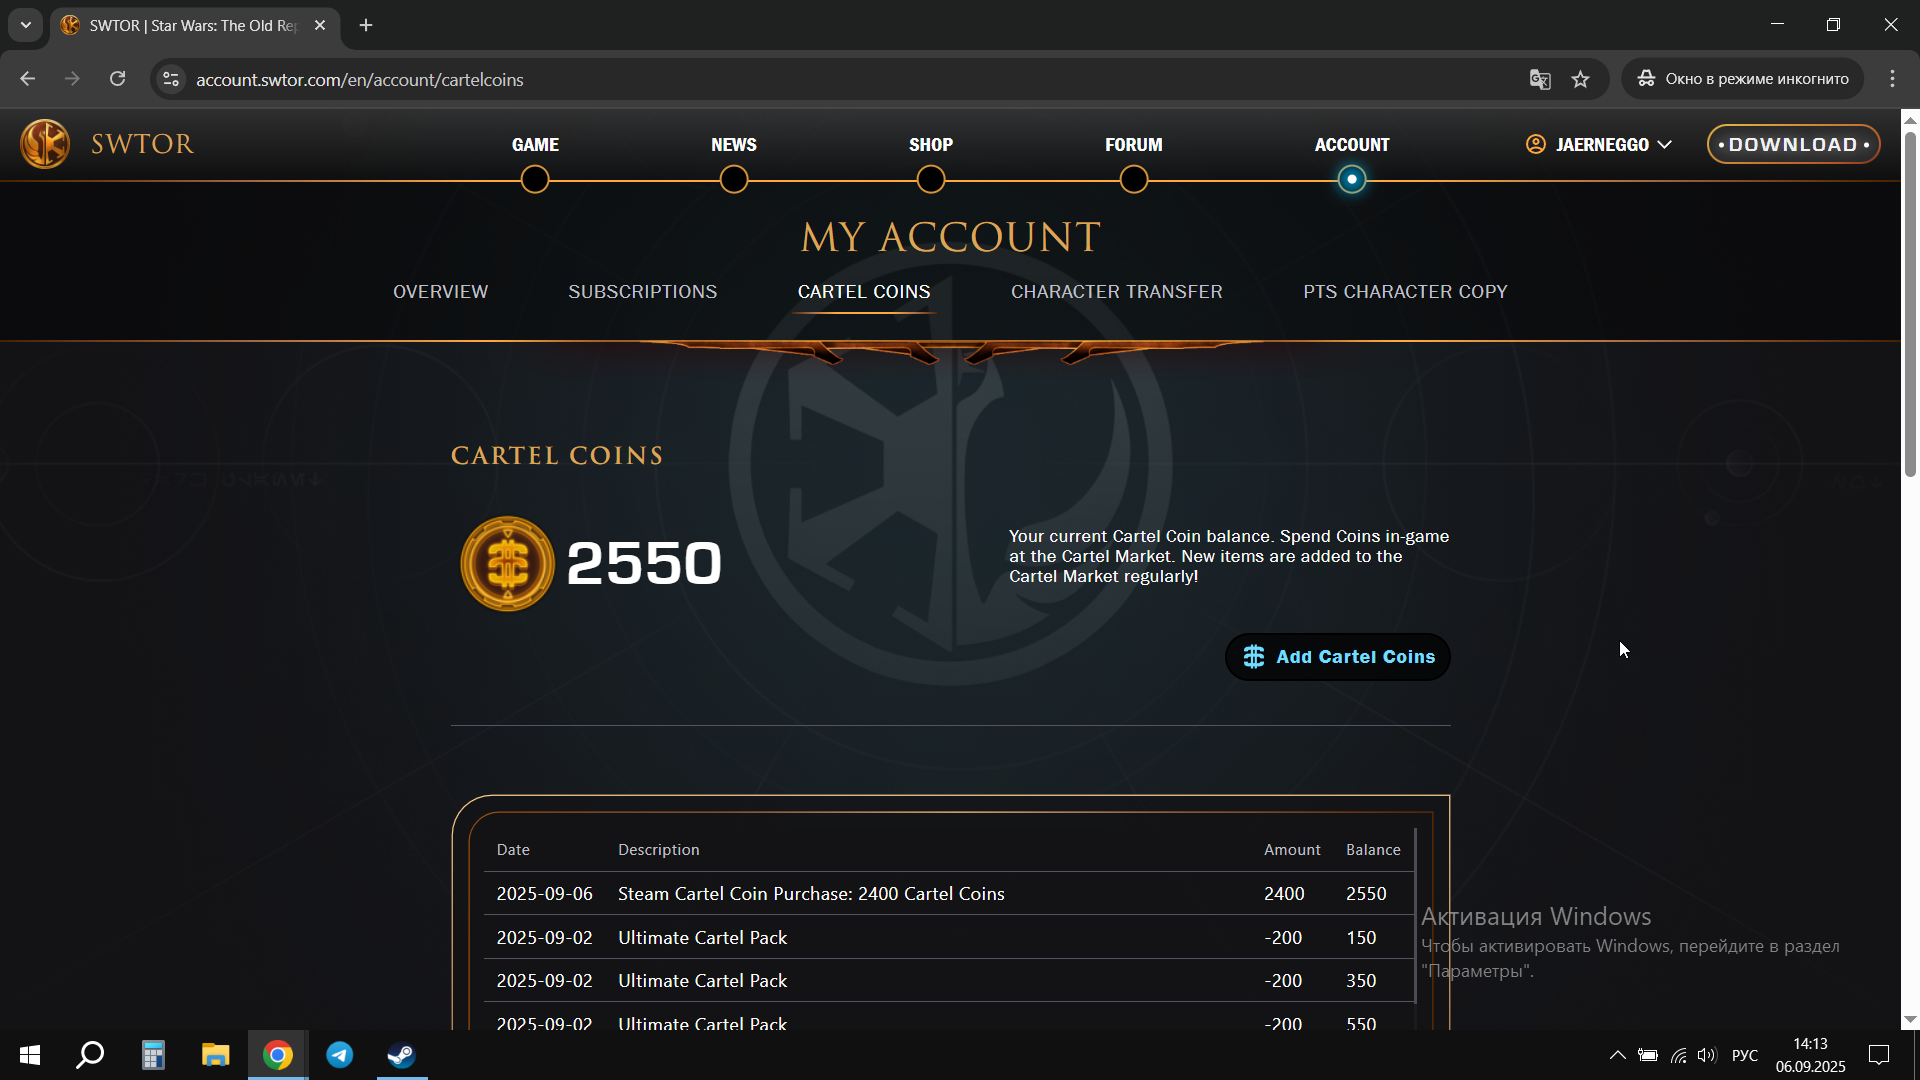Open the FORUM navigation menu

point(1133,145)
